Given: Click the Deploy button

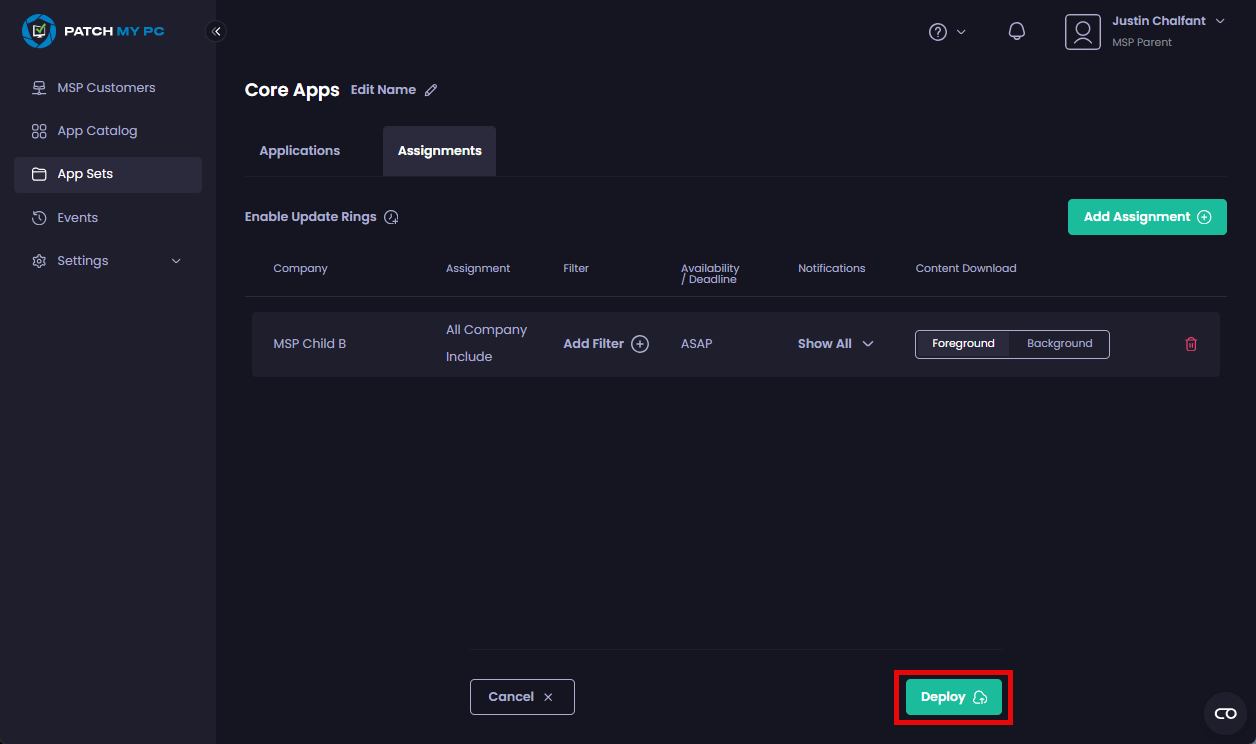Looking at the screenshot, I should point(952,697).
